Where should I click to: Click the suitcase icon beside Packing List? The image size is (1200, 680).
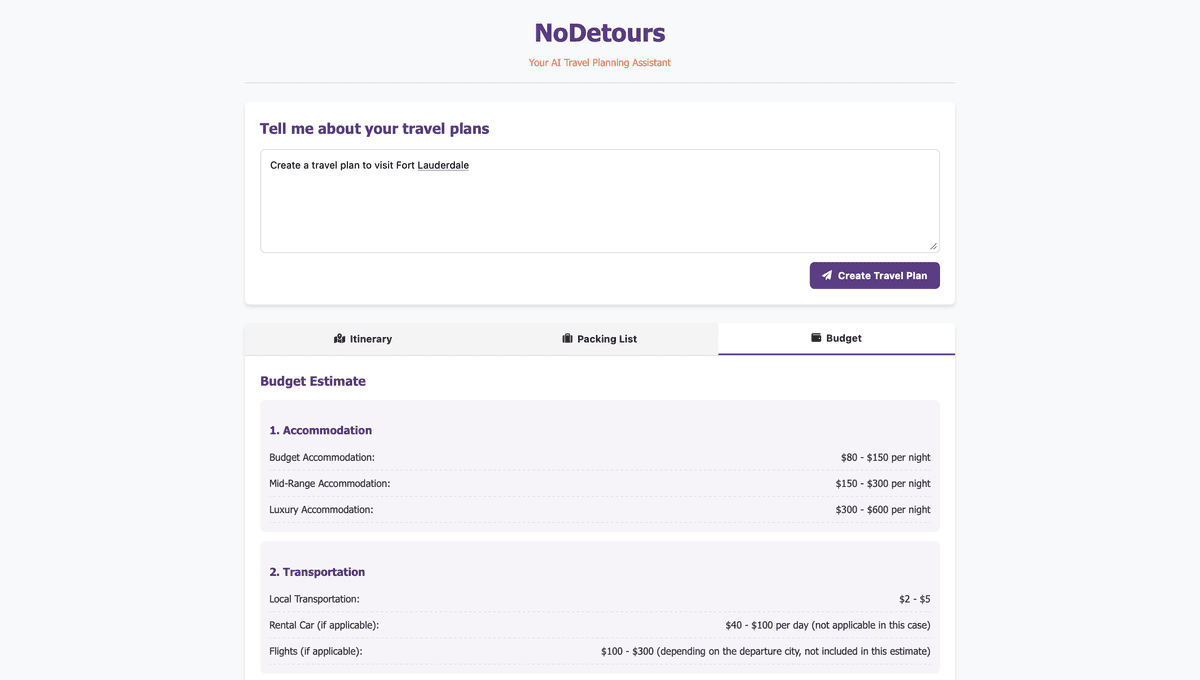[x=566, y=338]
